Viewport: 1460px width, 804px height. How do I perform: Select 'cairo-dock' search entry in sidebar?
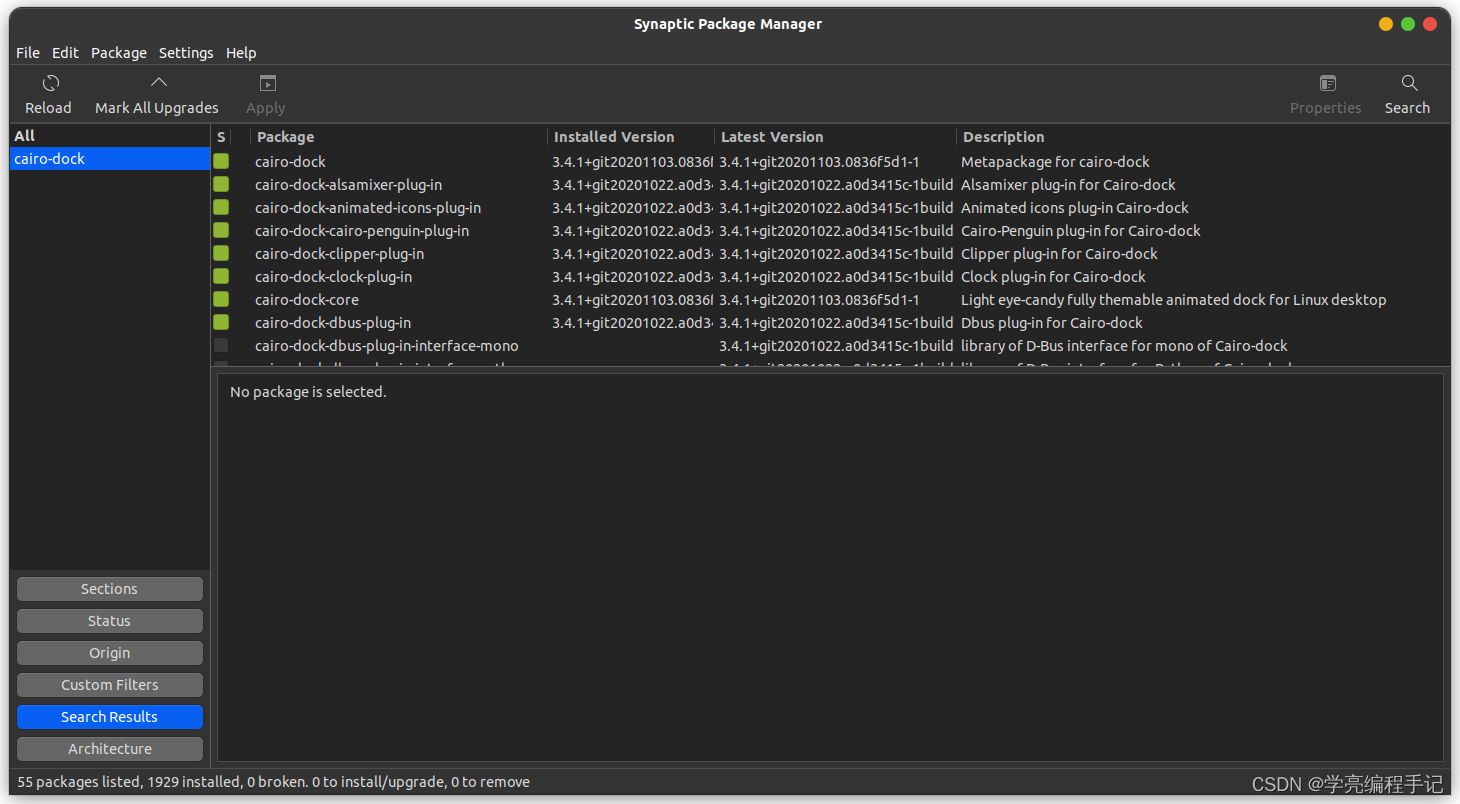coord(110,159)
